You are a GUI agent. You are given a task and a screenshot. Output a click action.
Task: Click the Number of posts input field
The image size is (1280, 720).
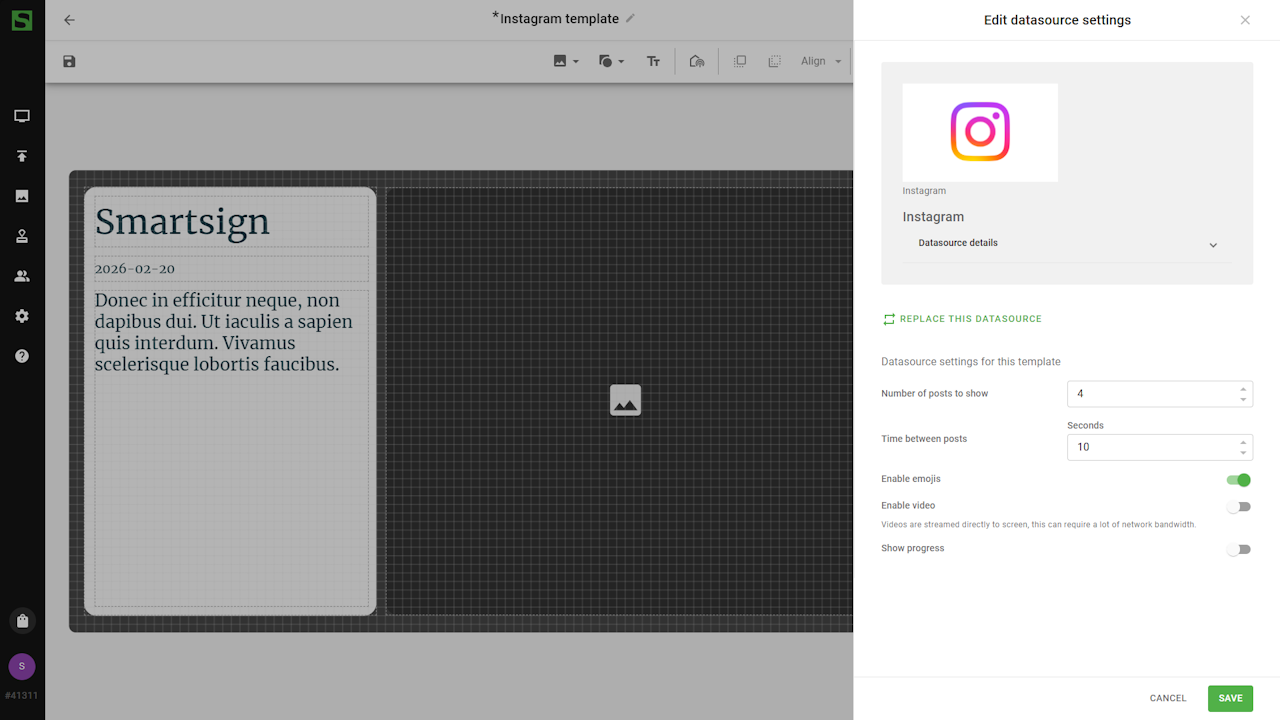[x=1150, y=394]
